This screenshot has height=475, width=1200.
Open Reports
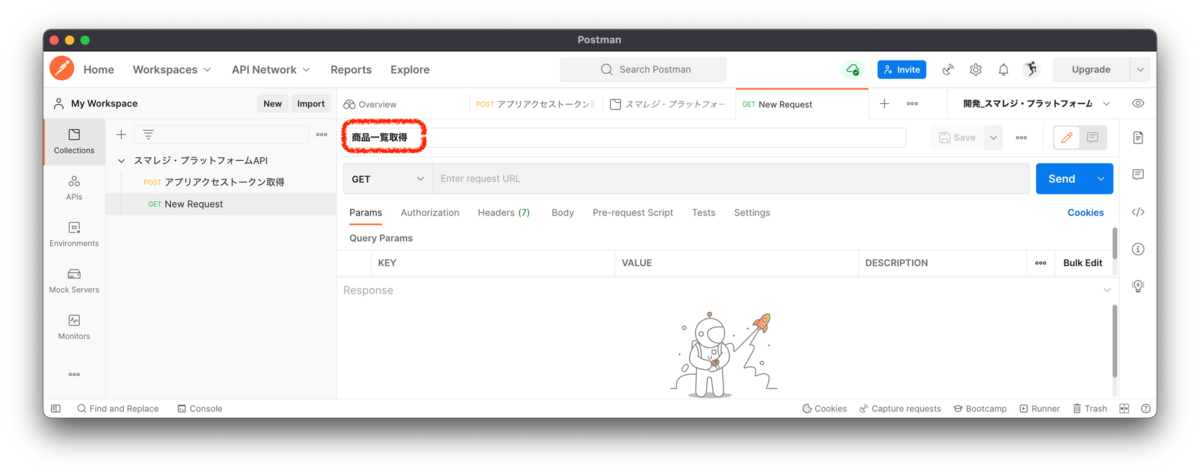click(x=351, y=69)
